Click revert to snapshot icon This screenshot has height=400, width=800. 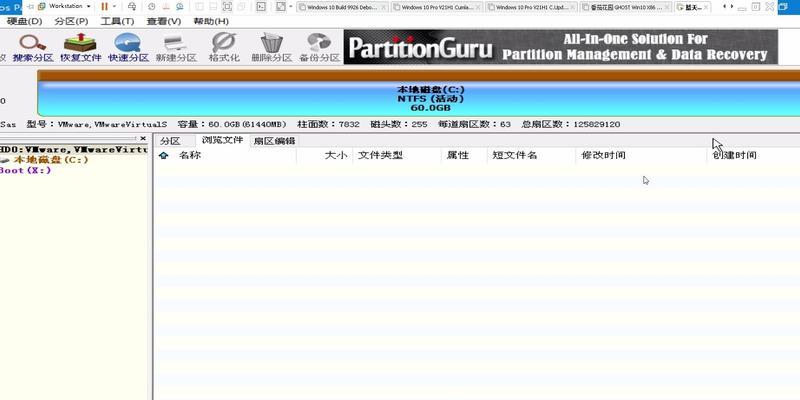[166, 7]
